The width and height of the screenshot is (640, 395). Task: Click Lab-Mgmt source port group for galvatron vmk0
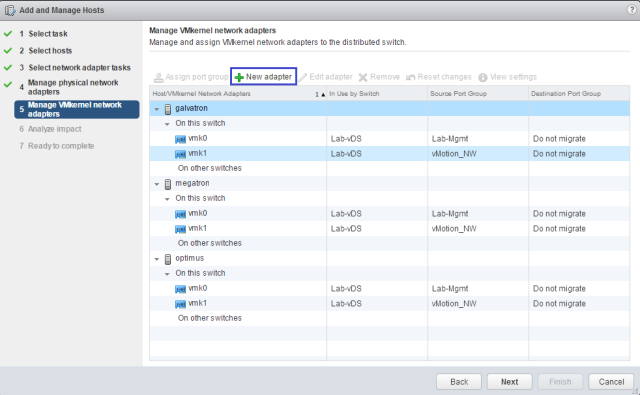click(x=450, y=139)
